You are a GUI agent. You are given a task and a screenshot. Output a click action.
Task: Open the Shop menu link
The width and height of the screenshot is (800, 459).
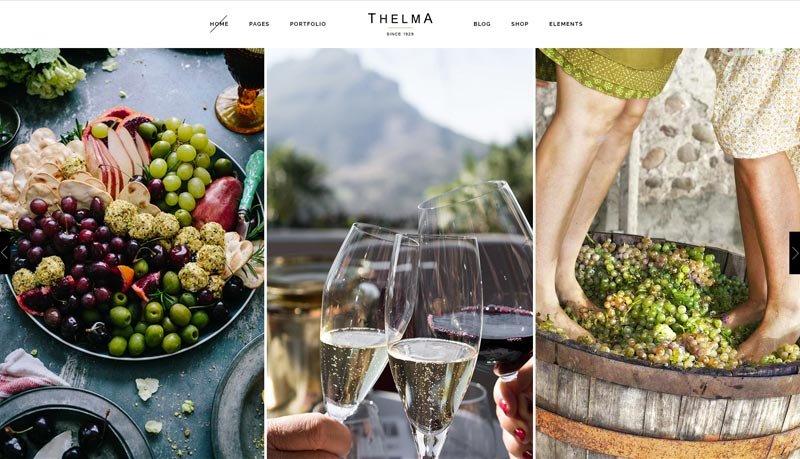point(520,24)
